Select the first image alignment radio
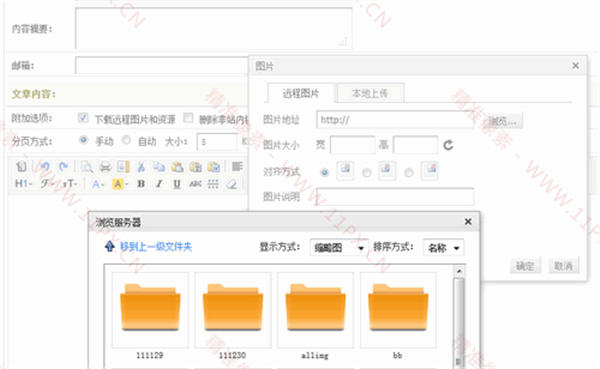Image resolution: width=600 pixels, height=369 pixels. 324,172
